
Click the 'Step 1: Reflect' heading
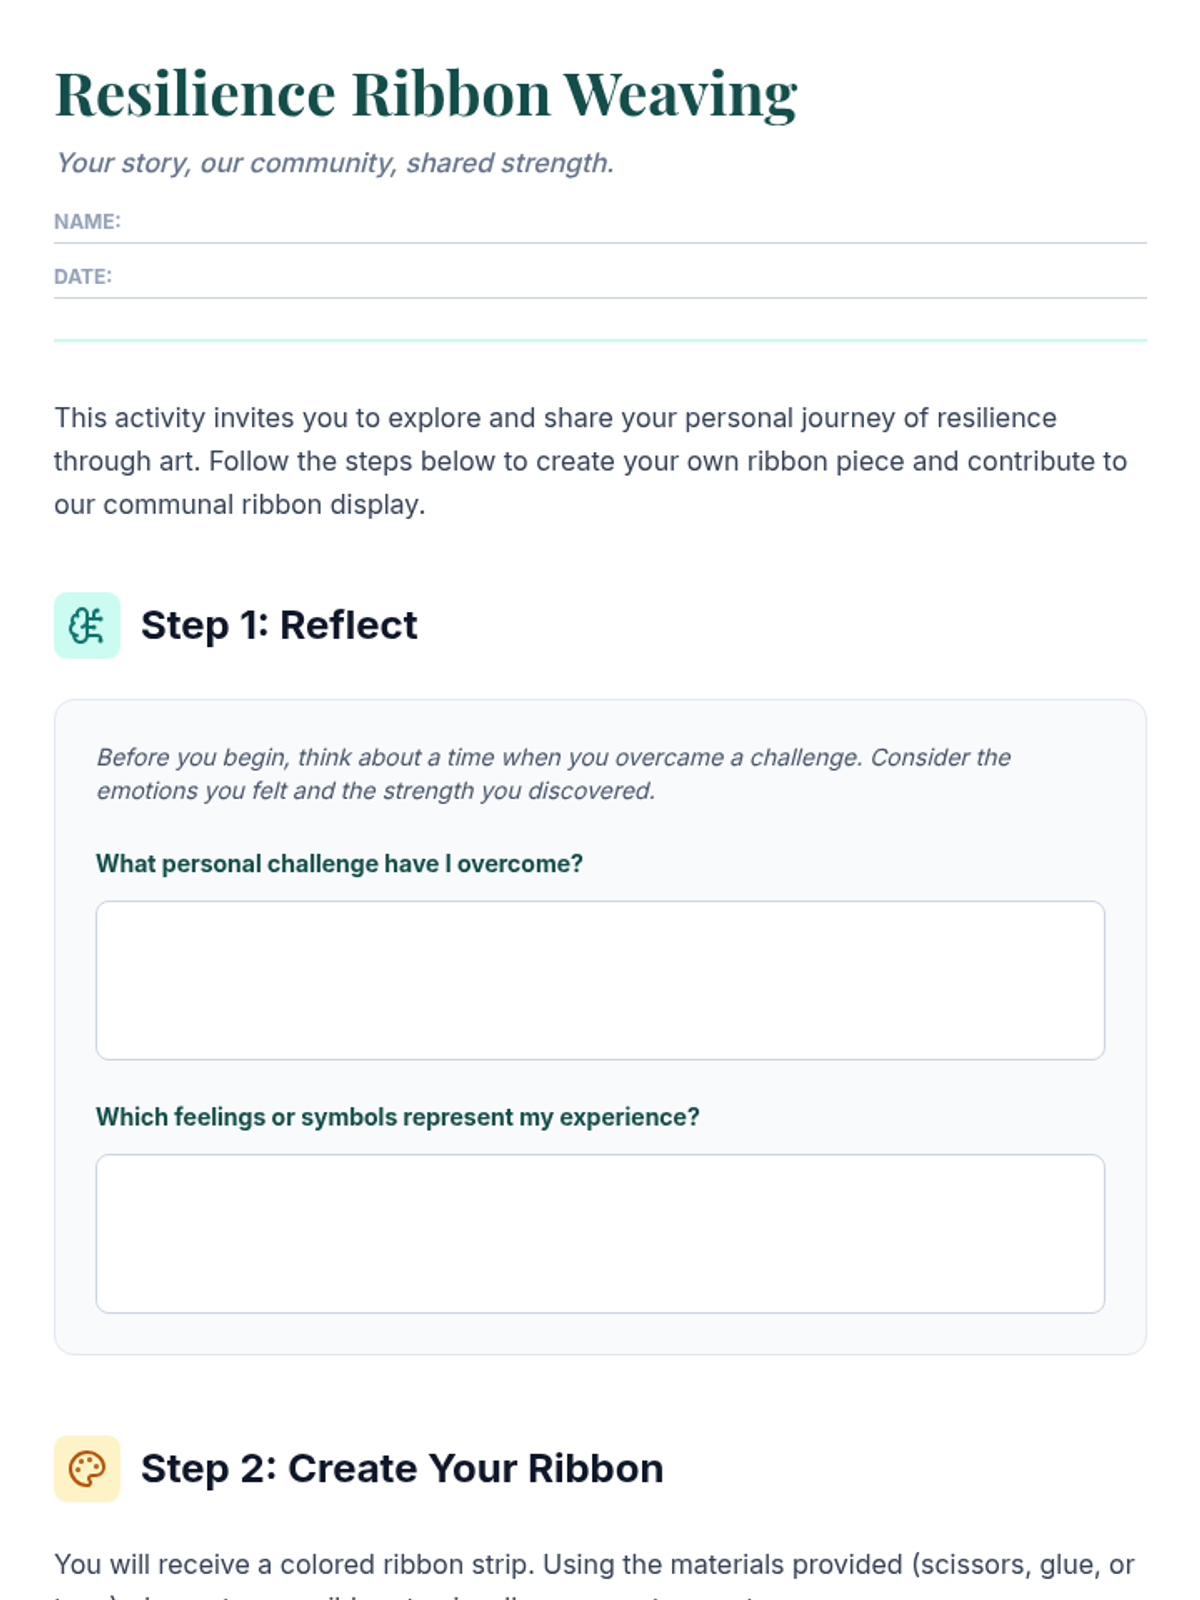click(279, 626)
